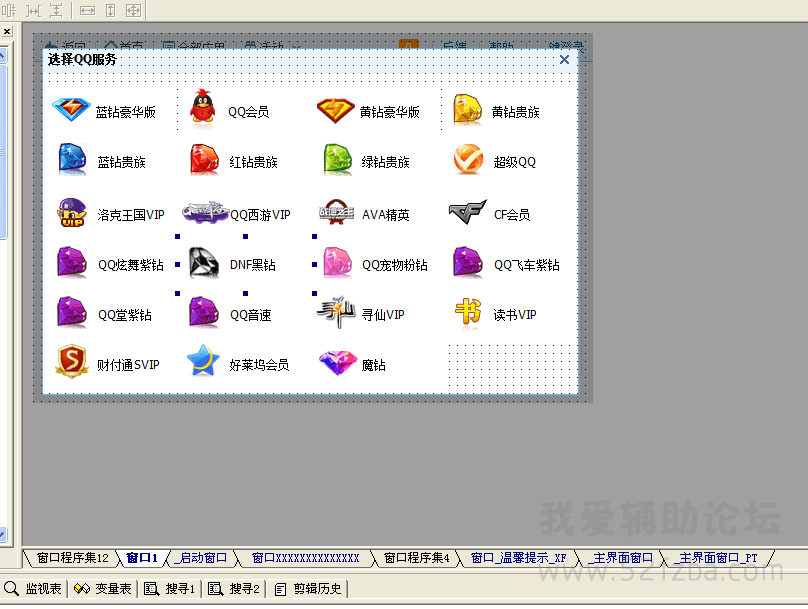This screenshot has width=808, height=609.
Task: Close the left side panel
Action: [7, 31]
